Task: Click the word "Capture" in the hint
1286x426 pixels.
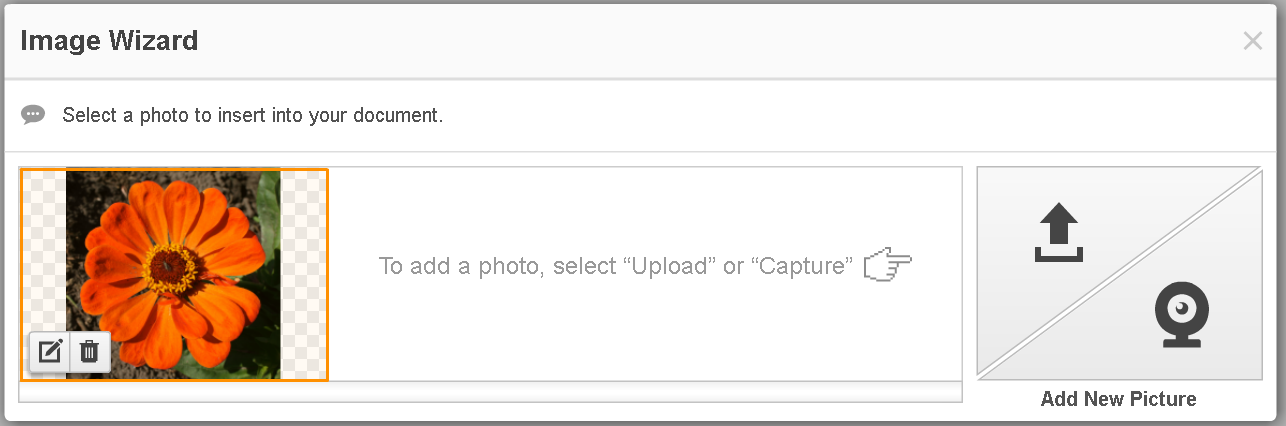Action: coord(805,266)
